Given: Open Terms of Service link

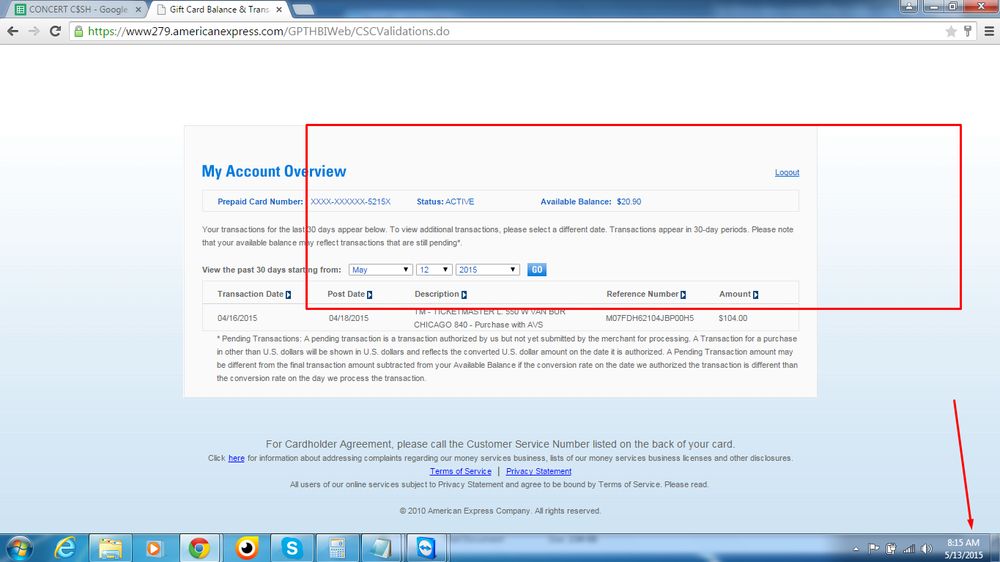Looking at the screenshot, I should [x=460, y=471].
